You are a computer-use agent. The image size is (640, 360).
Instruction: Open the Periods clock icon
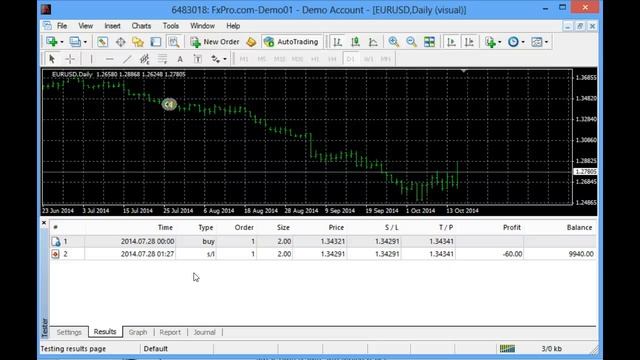pyautogui.click(x=513, y=42)
